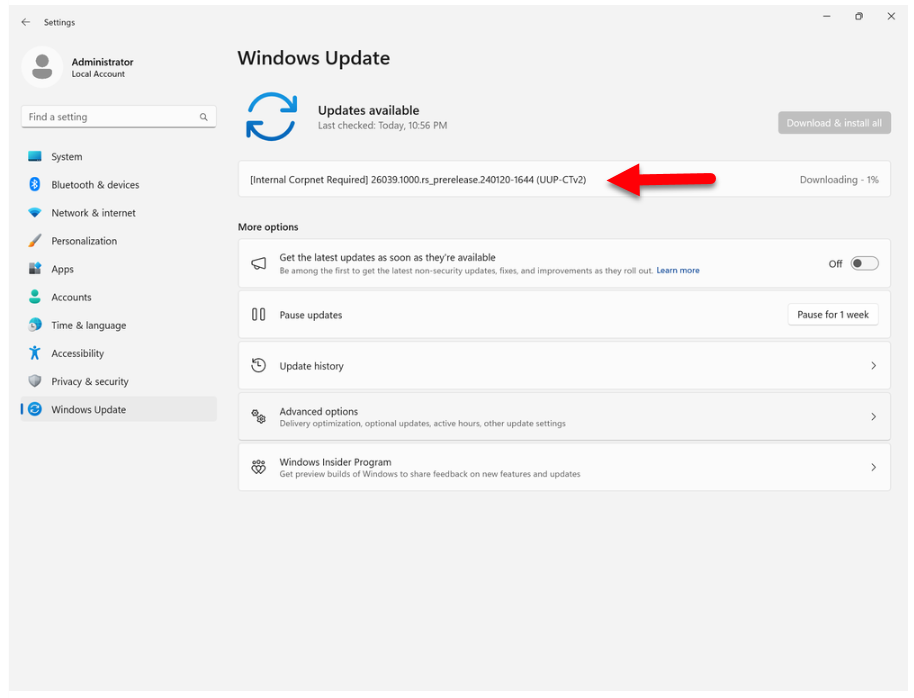914x698 pixels.
Task: Select Personalization in sidebar
Action: [x=119, y=241]
